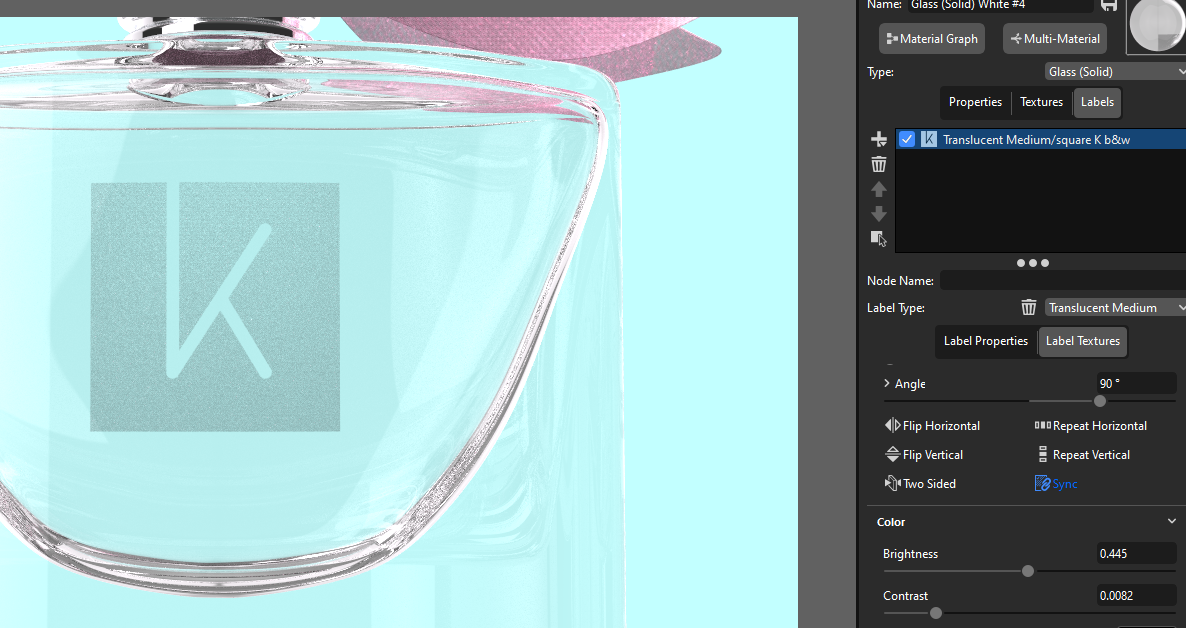Screen dimensions: 1186x628
Task: Save the material using the disk icon
Action: (x=1109, y=6)
